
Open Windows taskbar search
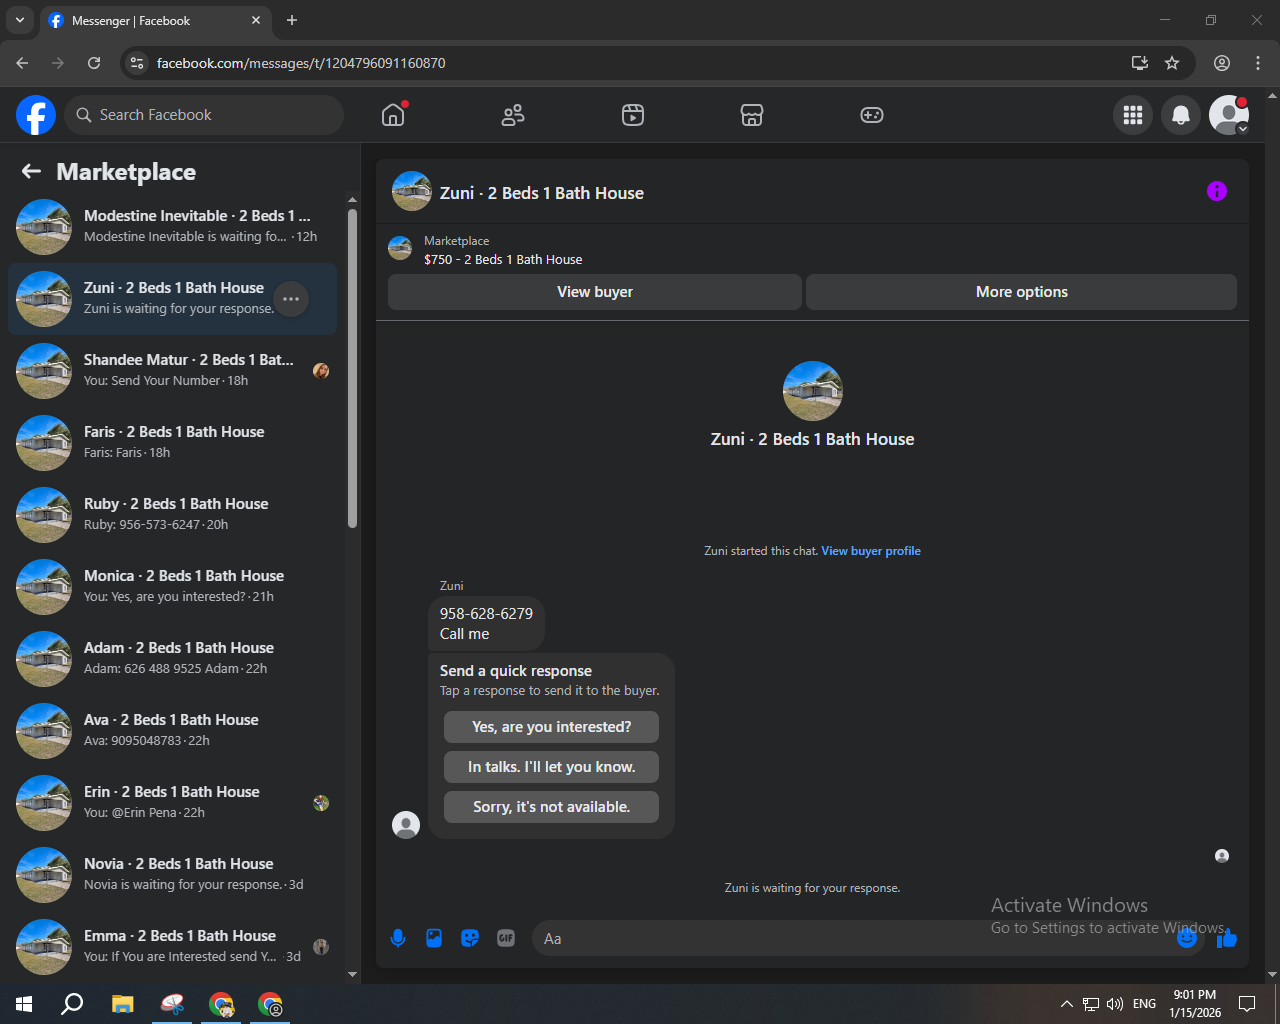click(72, 1004)
